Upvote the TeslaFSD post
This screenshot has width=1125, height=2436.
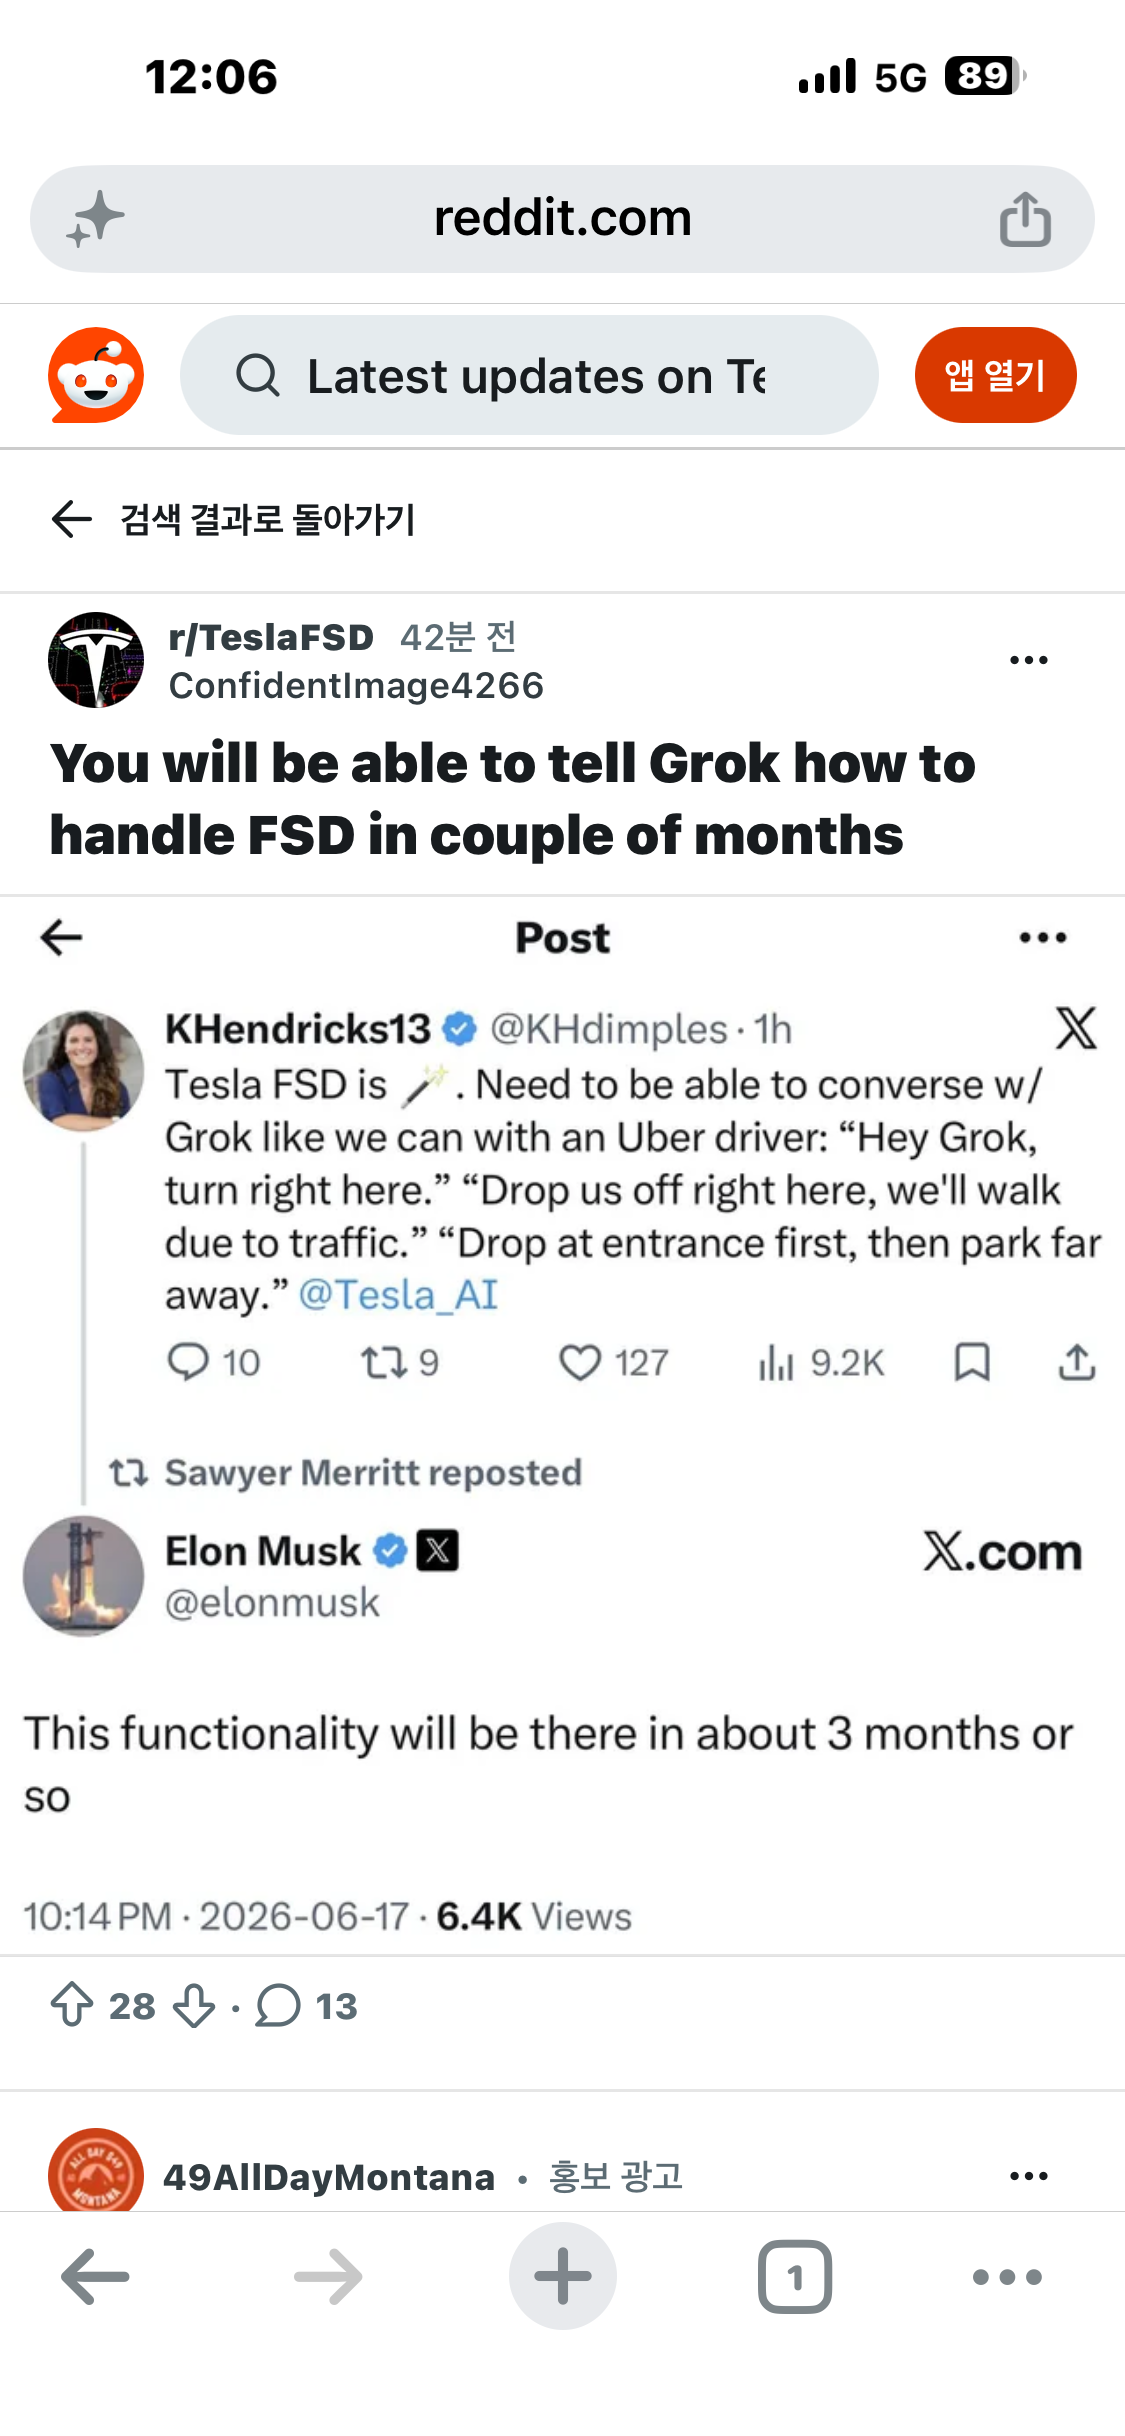(x=72, y=2006)
